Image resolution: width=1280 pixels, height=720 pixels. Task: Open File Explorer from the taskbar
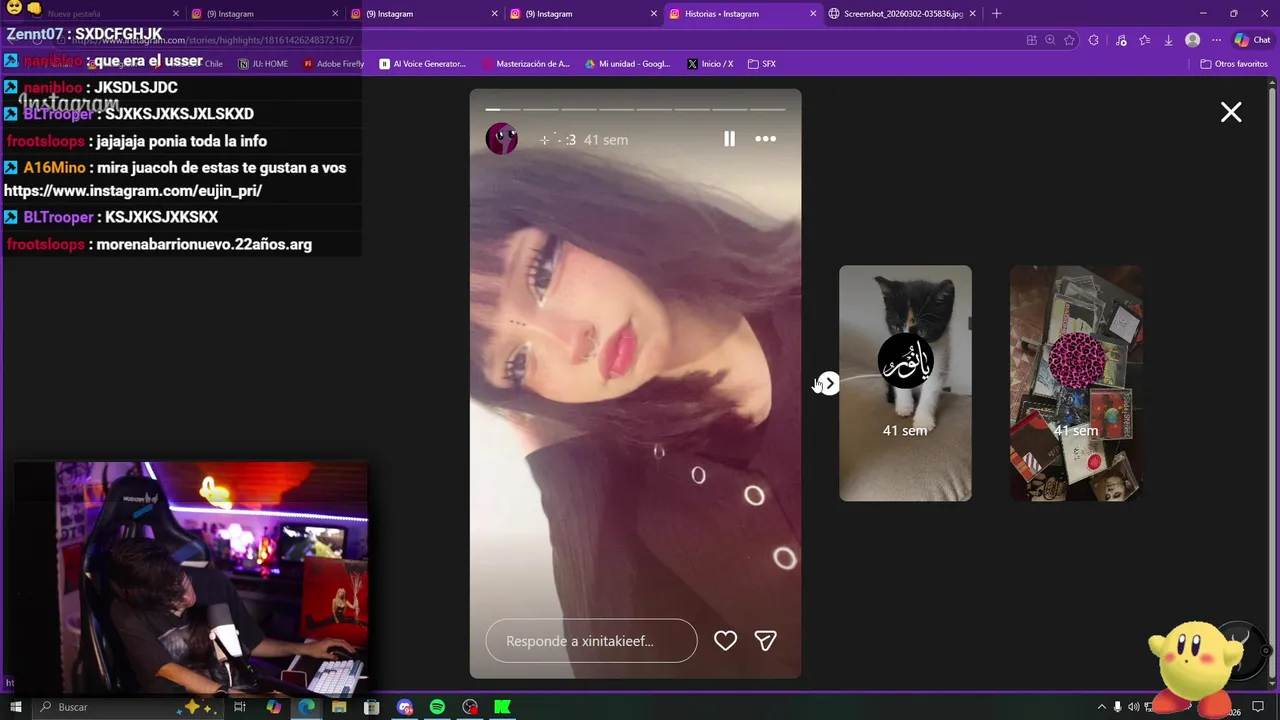(339, 707)
